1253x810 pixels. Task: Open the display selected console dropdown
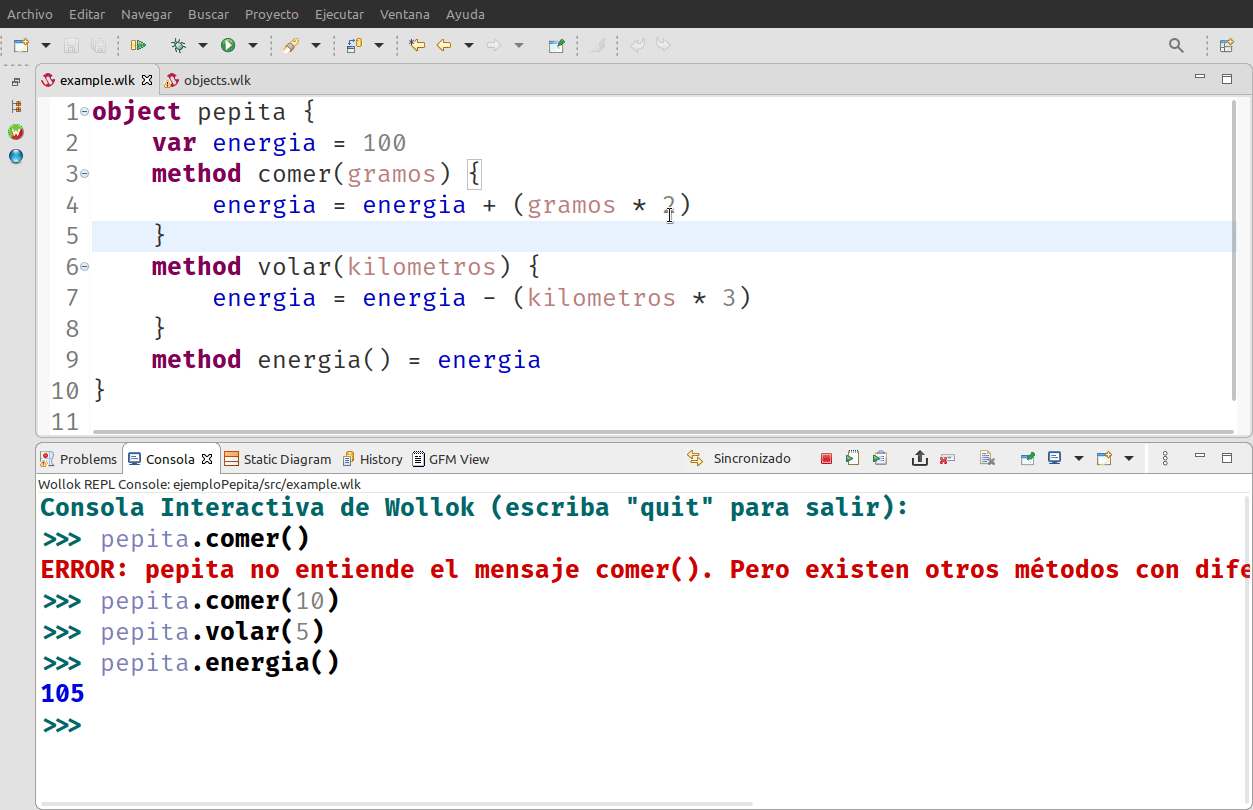tap(1078, 459)
